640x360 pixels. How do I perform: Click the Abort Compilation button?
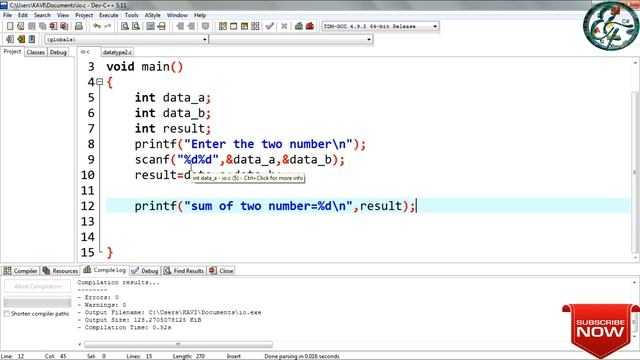tap(37, 287)
